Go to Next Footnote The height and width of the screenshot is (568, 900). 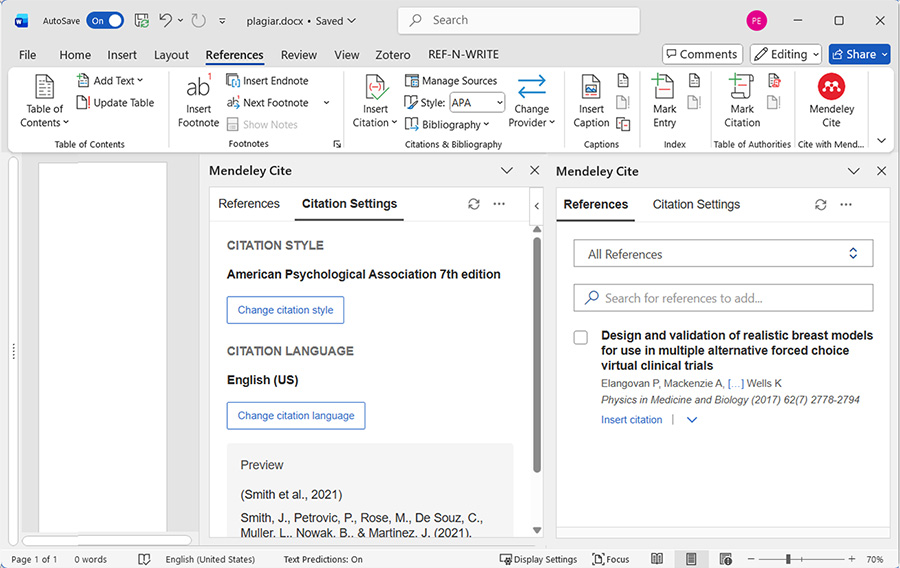(x=267, y=103)
